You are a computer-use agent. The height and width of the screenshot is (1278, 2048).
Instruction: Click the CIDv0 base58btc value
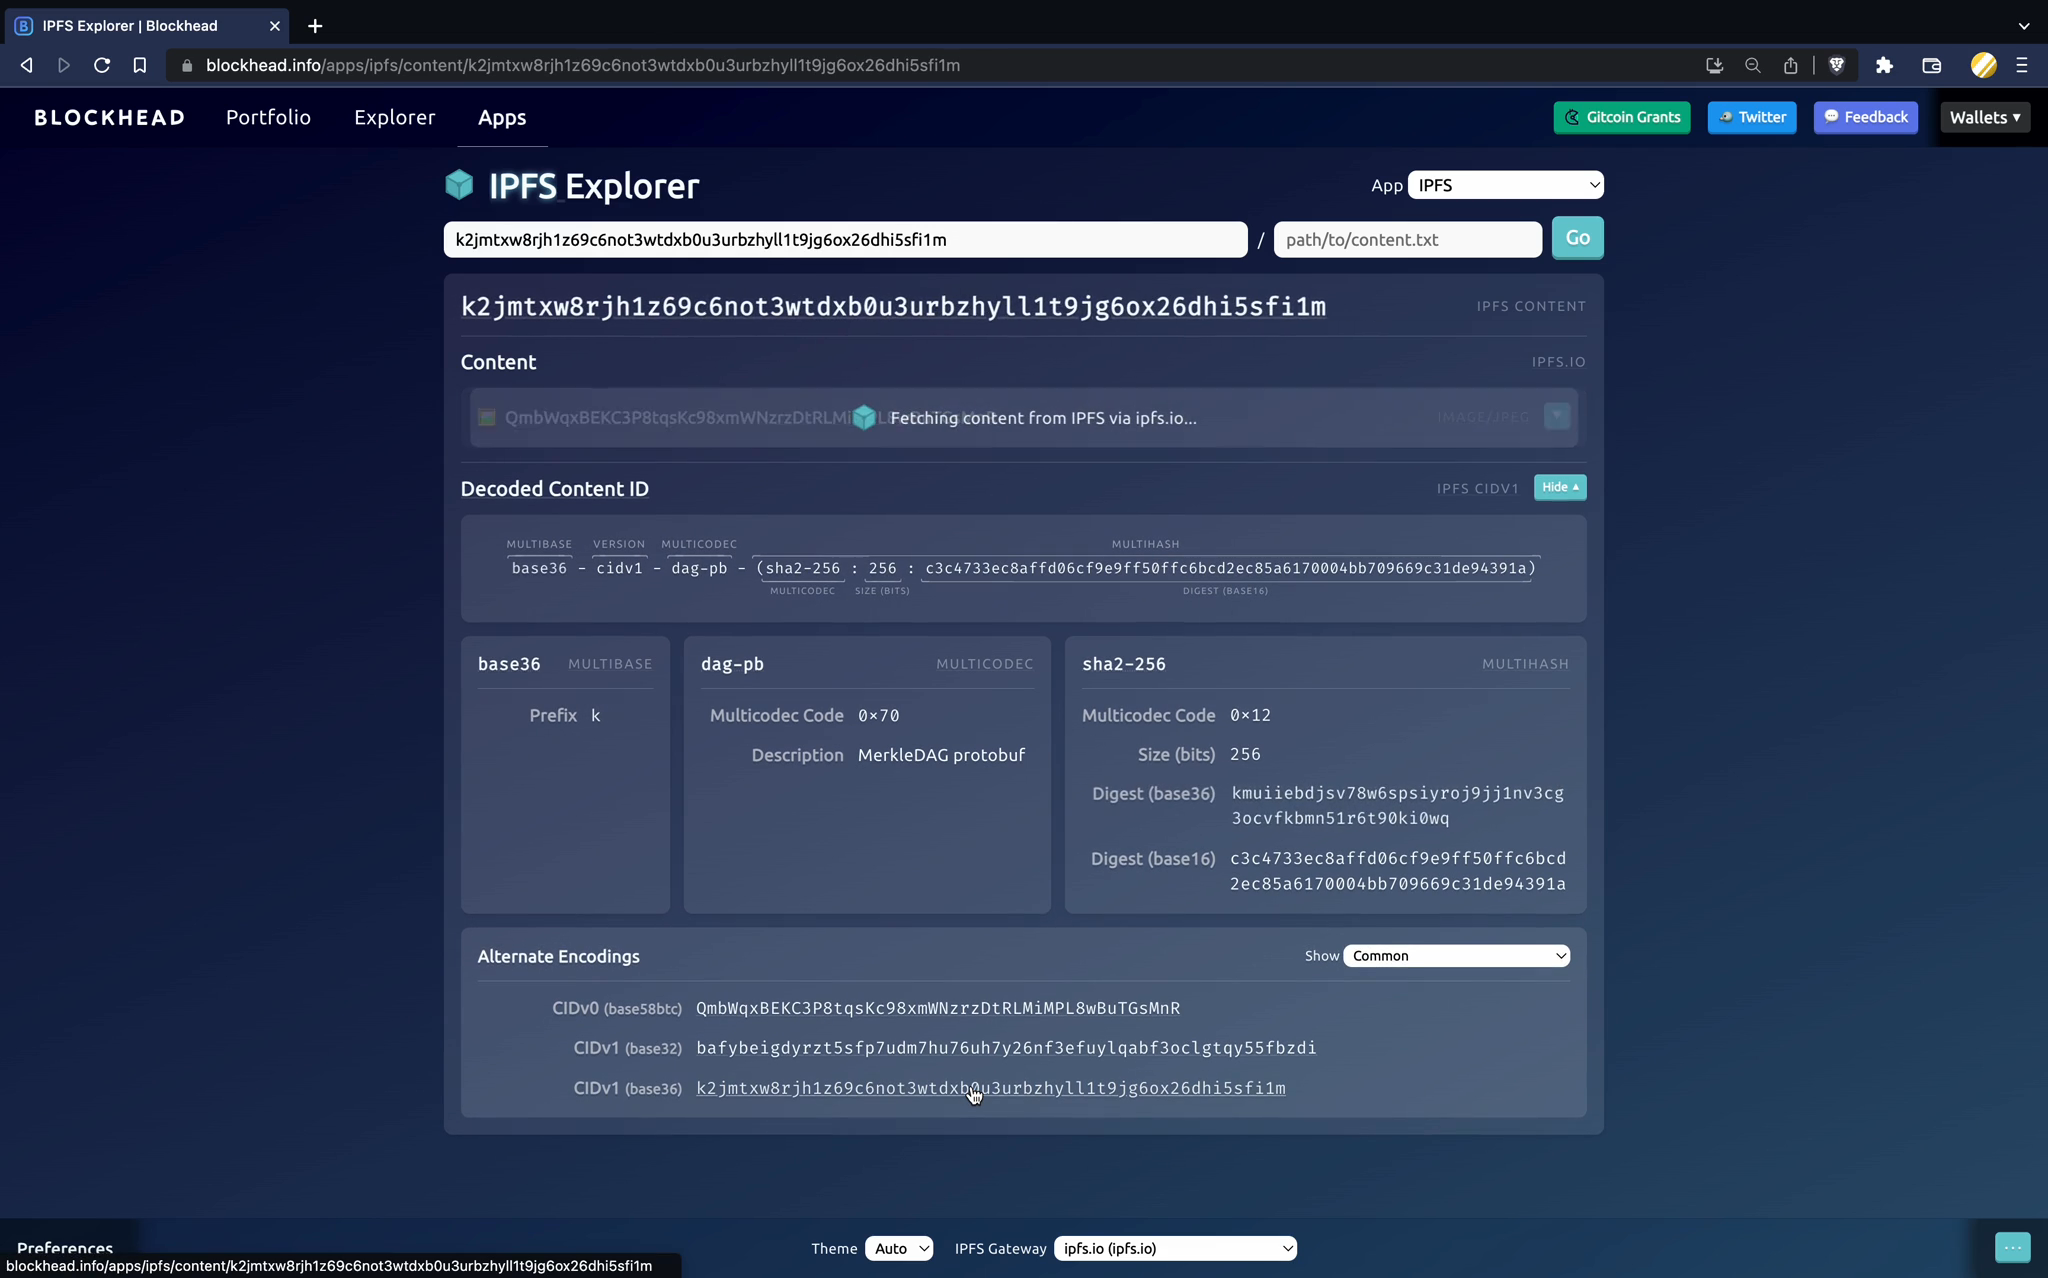(x=938, y=1008)
